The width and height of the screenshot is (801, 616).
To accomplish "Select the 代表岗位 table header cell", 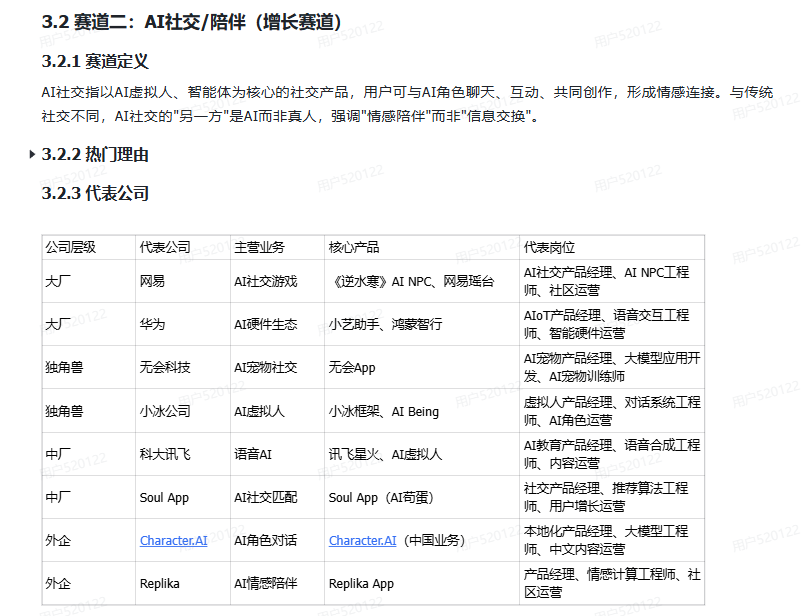I will pyautogui.click(x=549, y=247).
